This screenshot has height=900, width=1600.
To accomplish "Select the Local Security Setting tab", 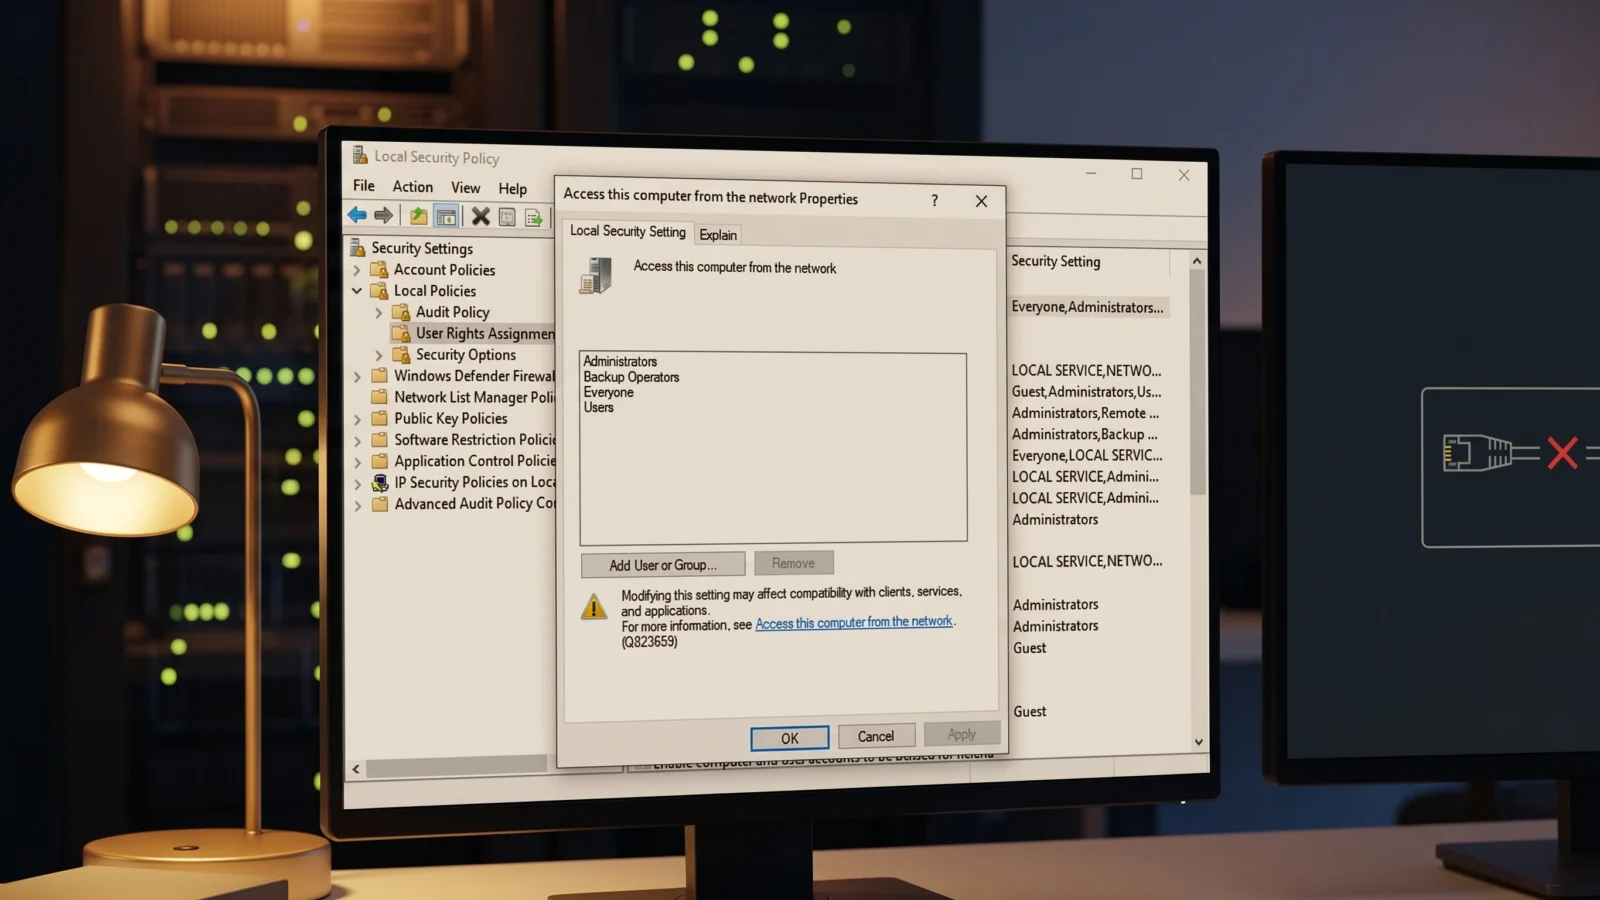I will 628,231.
